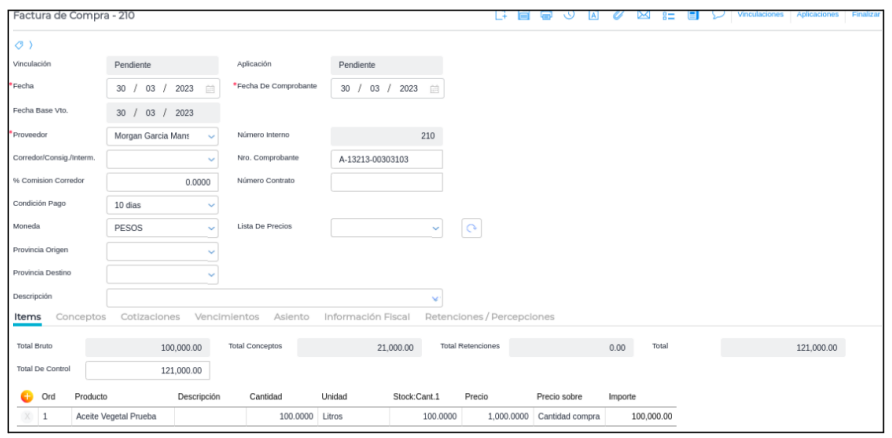Open calendar picker for Fecha De Comprobante
Viewport: 892px width, 438px height.
tap(435, 89)
